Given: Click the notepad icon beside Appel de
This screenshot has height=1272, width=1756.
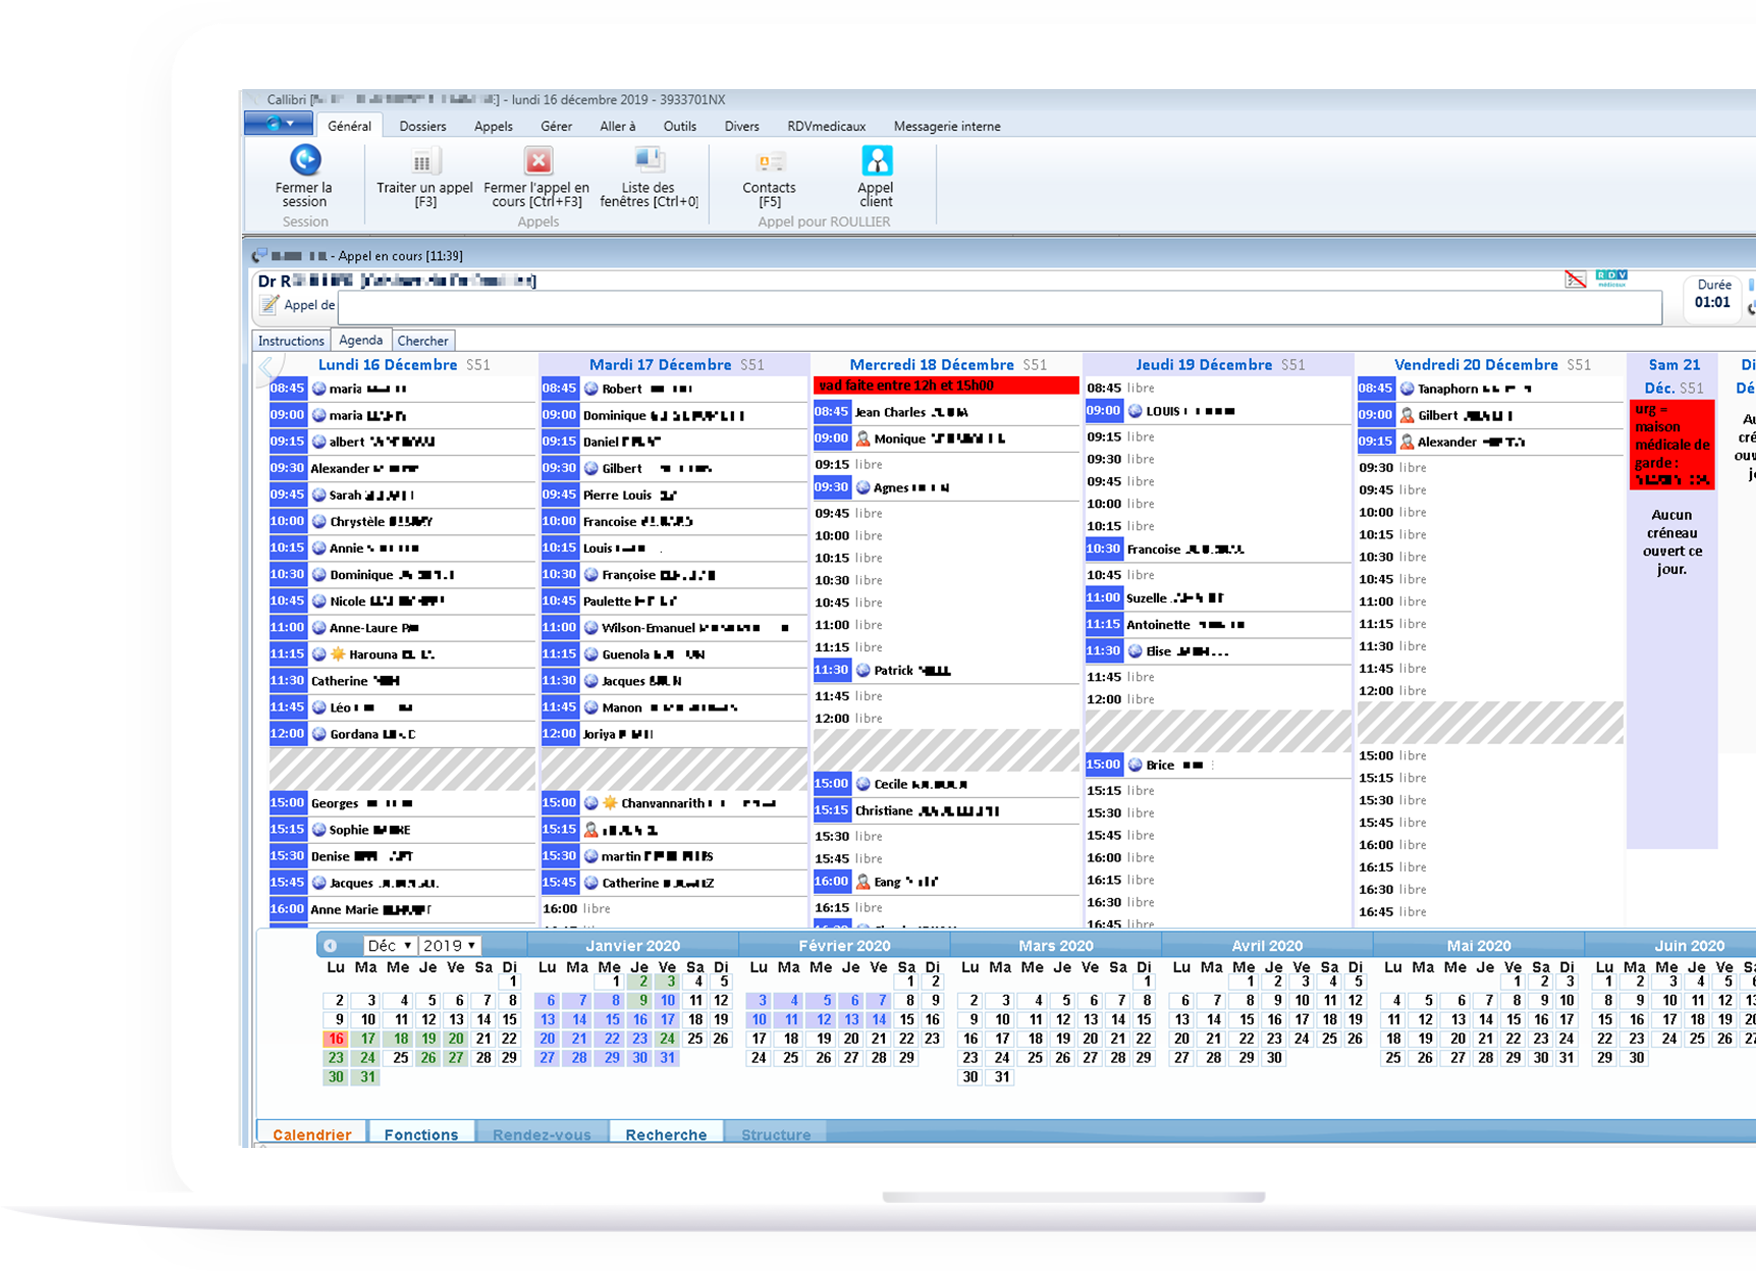Looking at the screenshot, I should [269, 305].
